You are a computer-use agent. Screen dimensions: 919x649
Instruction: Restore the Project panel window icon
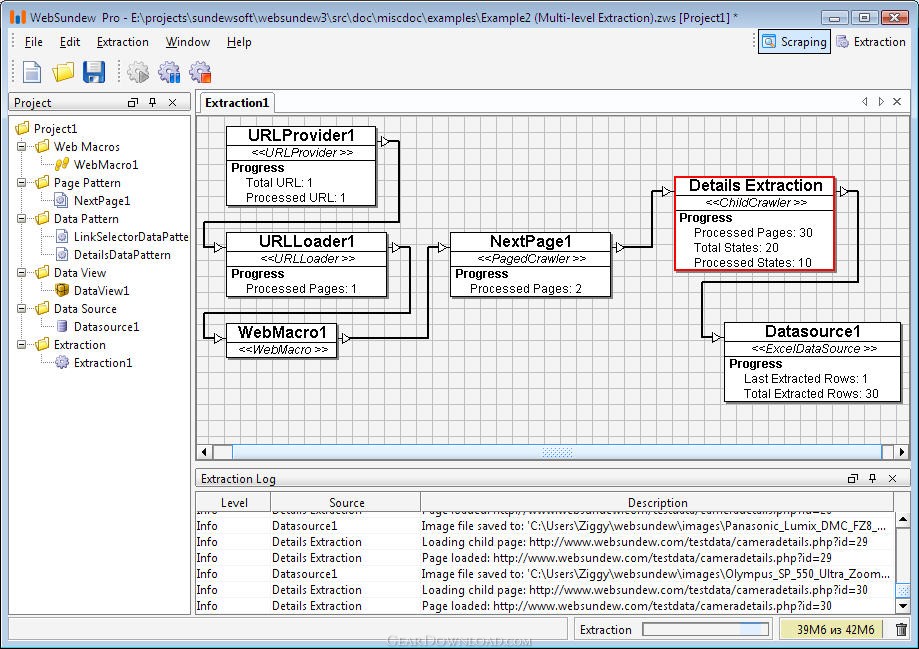point(133,103)
